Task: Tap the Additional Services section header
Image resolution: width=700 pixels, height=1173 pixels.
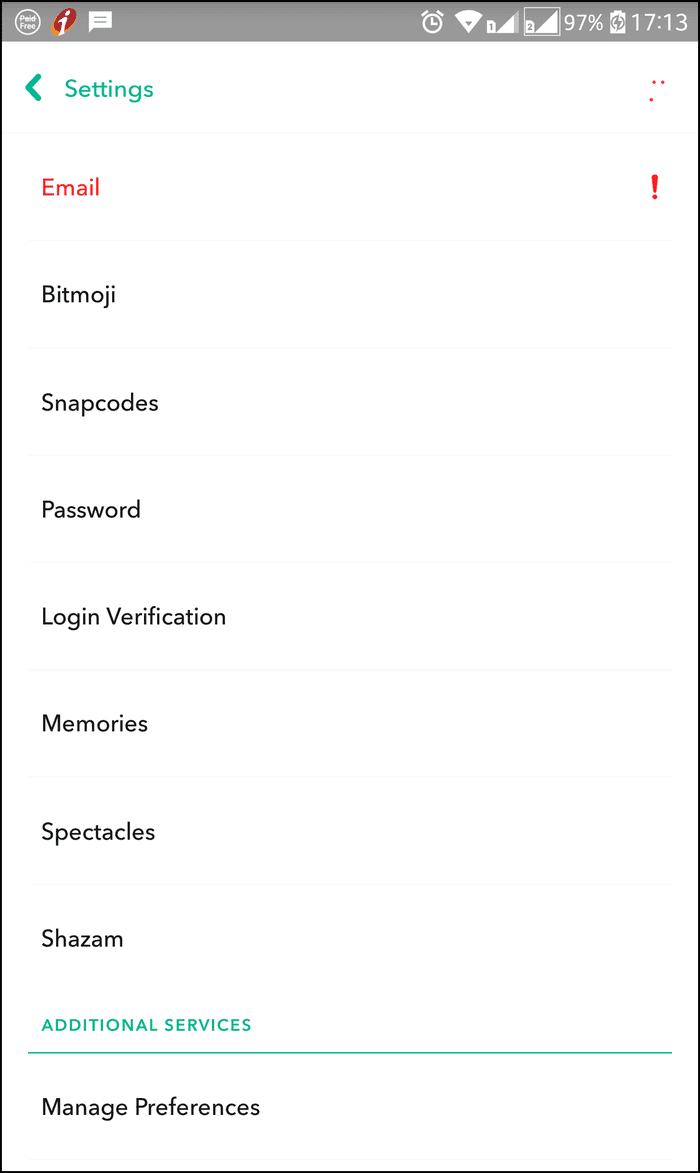Action: point(147,1025)
